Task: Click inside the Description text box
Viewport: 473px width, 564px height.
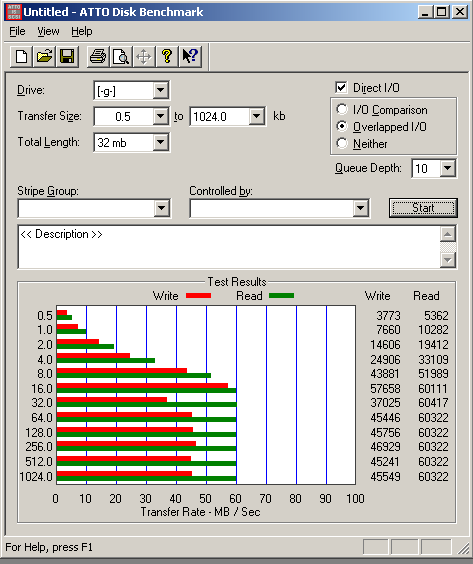Action: (x=229, y=247)
